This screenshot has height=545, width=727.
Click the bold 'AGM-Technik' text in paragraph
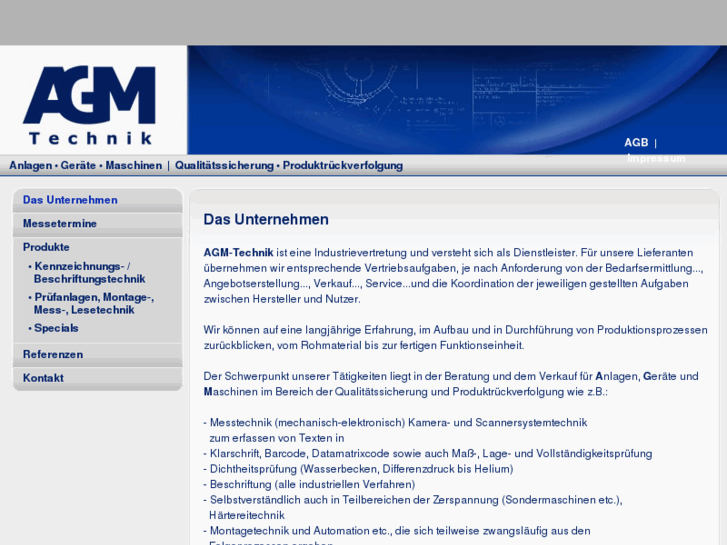238,253
